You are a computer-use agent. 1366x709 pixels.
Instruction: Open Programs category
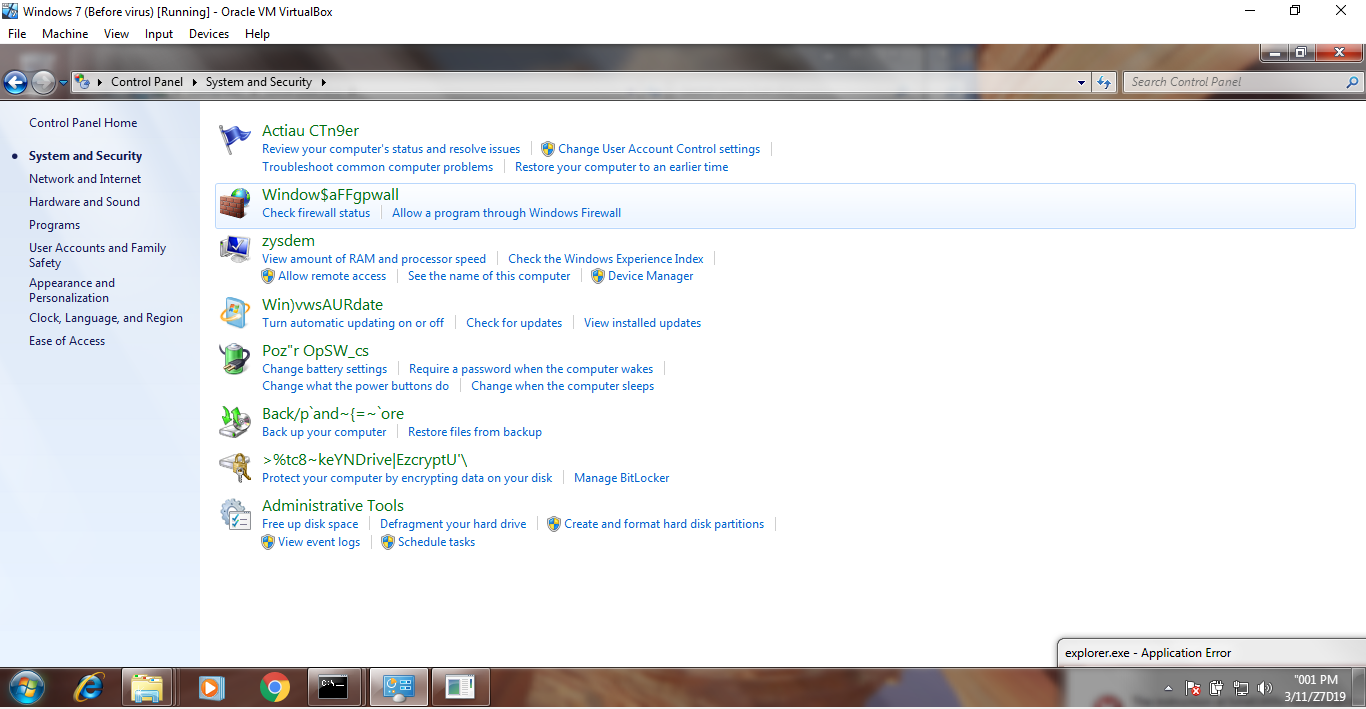[x=54, y=225]
